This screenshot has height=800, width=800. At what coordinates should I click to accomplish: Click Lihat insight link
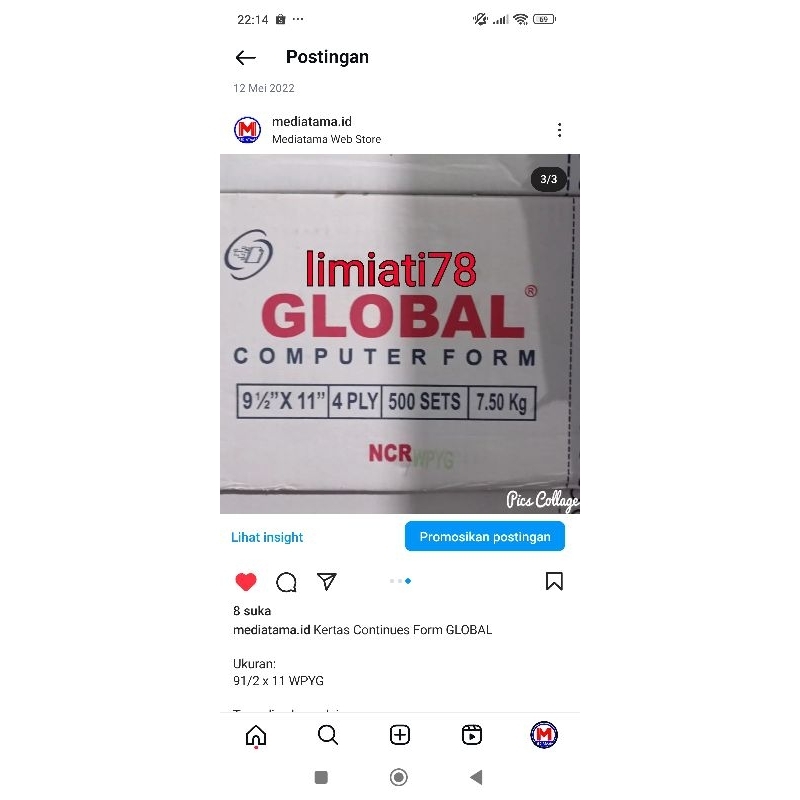coord(267,537)
